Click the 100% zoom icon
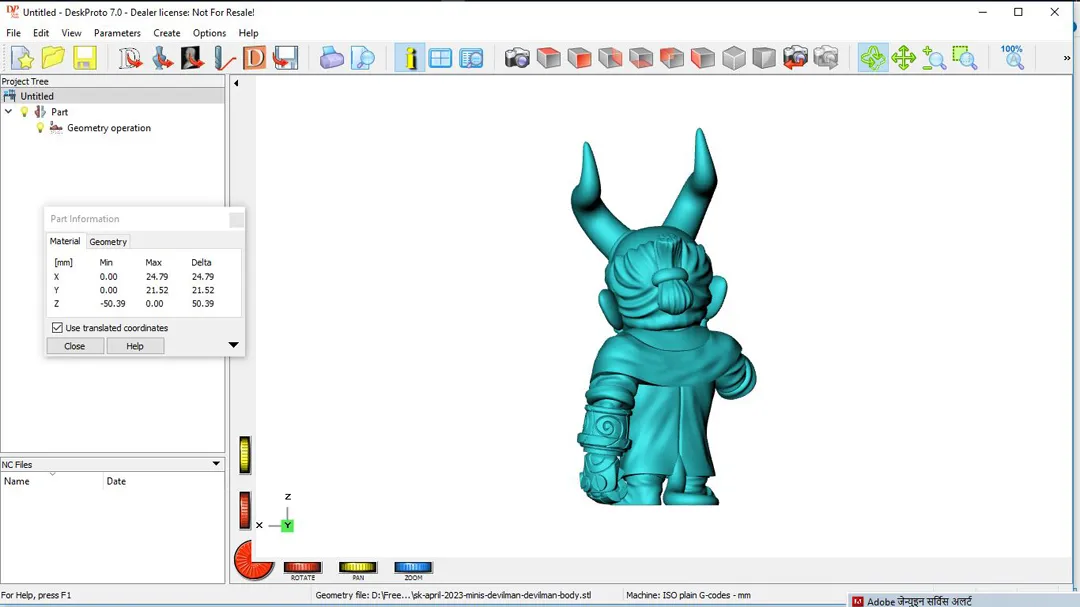Image resolution: width=1080 pixels, height=607 pixels. pos(1012,58)
